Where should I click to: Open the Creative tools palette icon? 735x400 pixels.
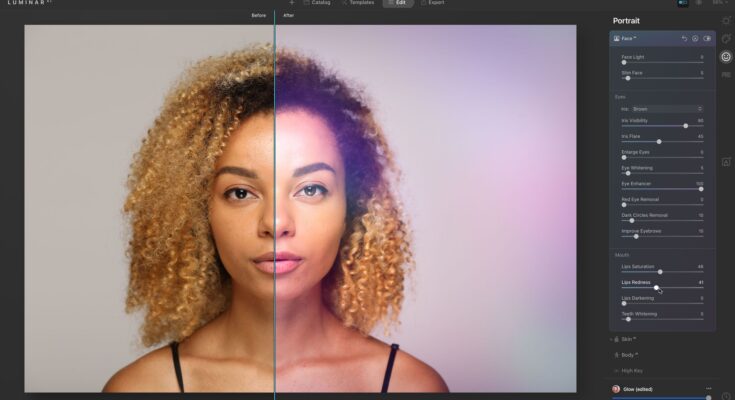726,39
